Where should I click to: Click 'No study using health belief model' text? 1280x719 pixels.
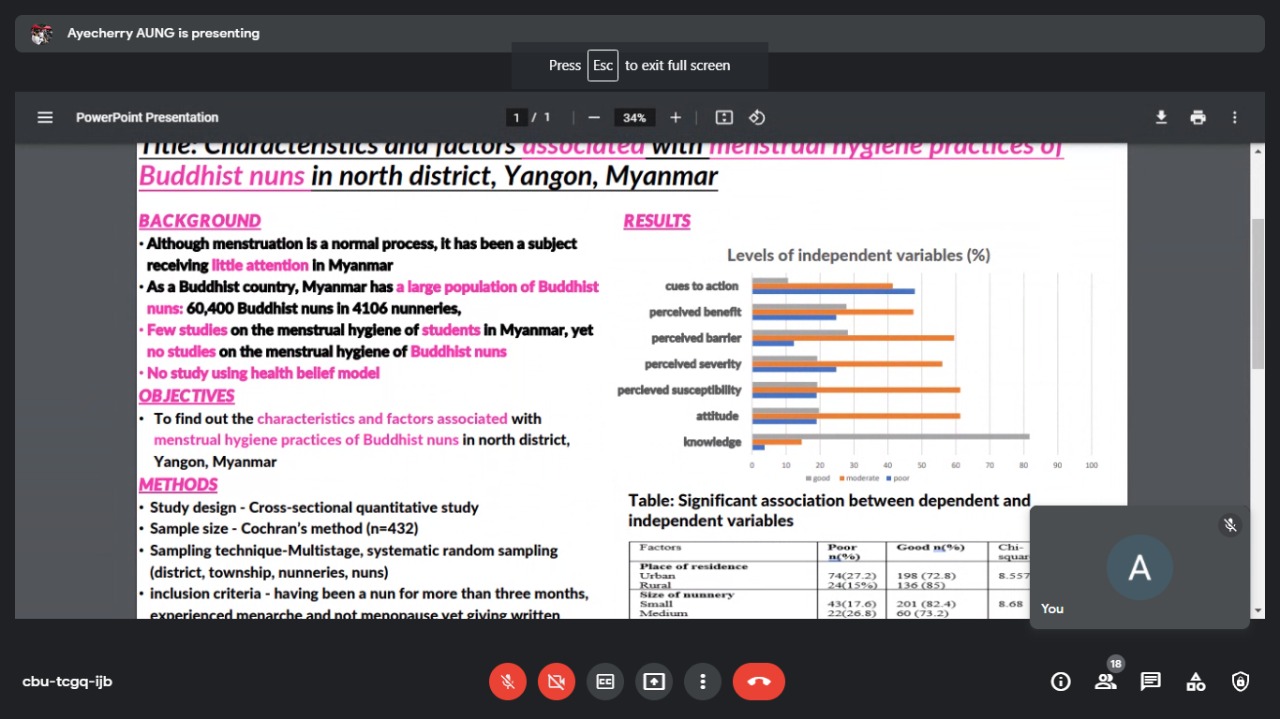pos(263,373)
